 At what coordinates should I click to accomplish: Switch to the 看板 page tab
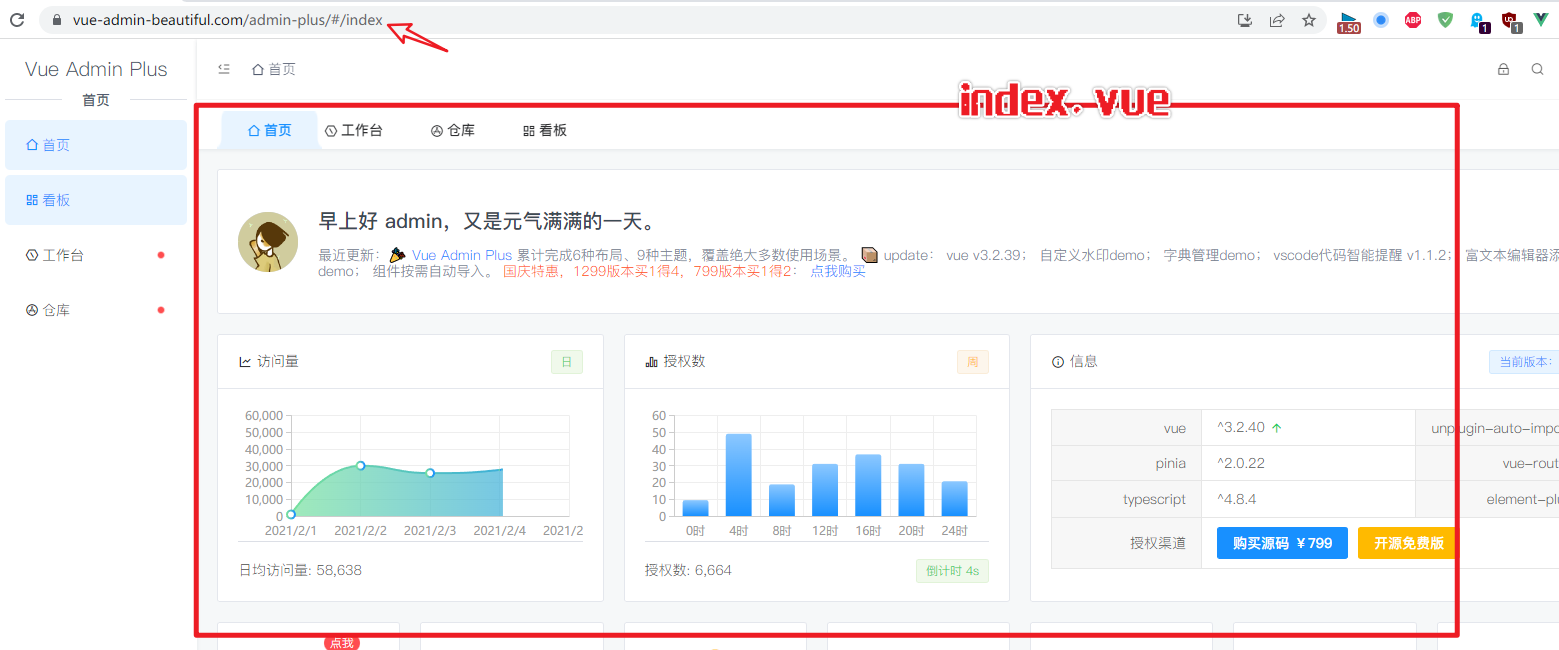click(x=545, y=131)
